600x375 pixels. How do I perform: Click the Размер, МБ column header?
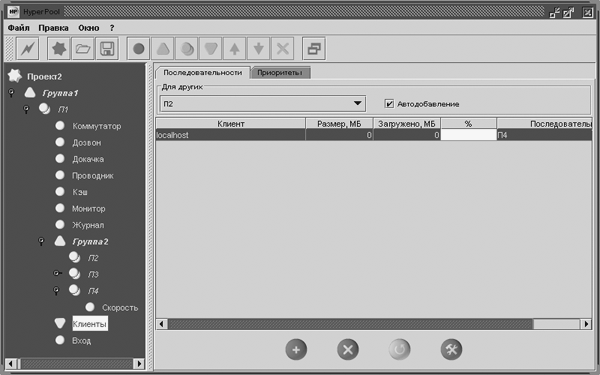pyautogui.click(x=339, y=124)
